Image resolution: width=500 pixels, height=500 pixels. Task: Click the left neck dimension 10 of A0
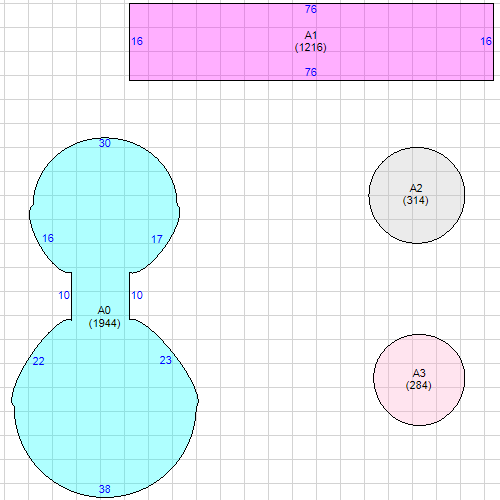(64, 295)
